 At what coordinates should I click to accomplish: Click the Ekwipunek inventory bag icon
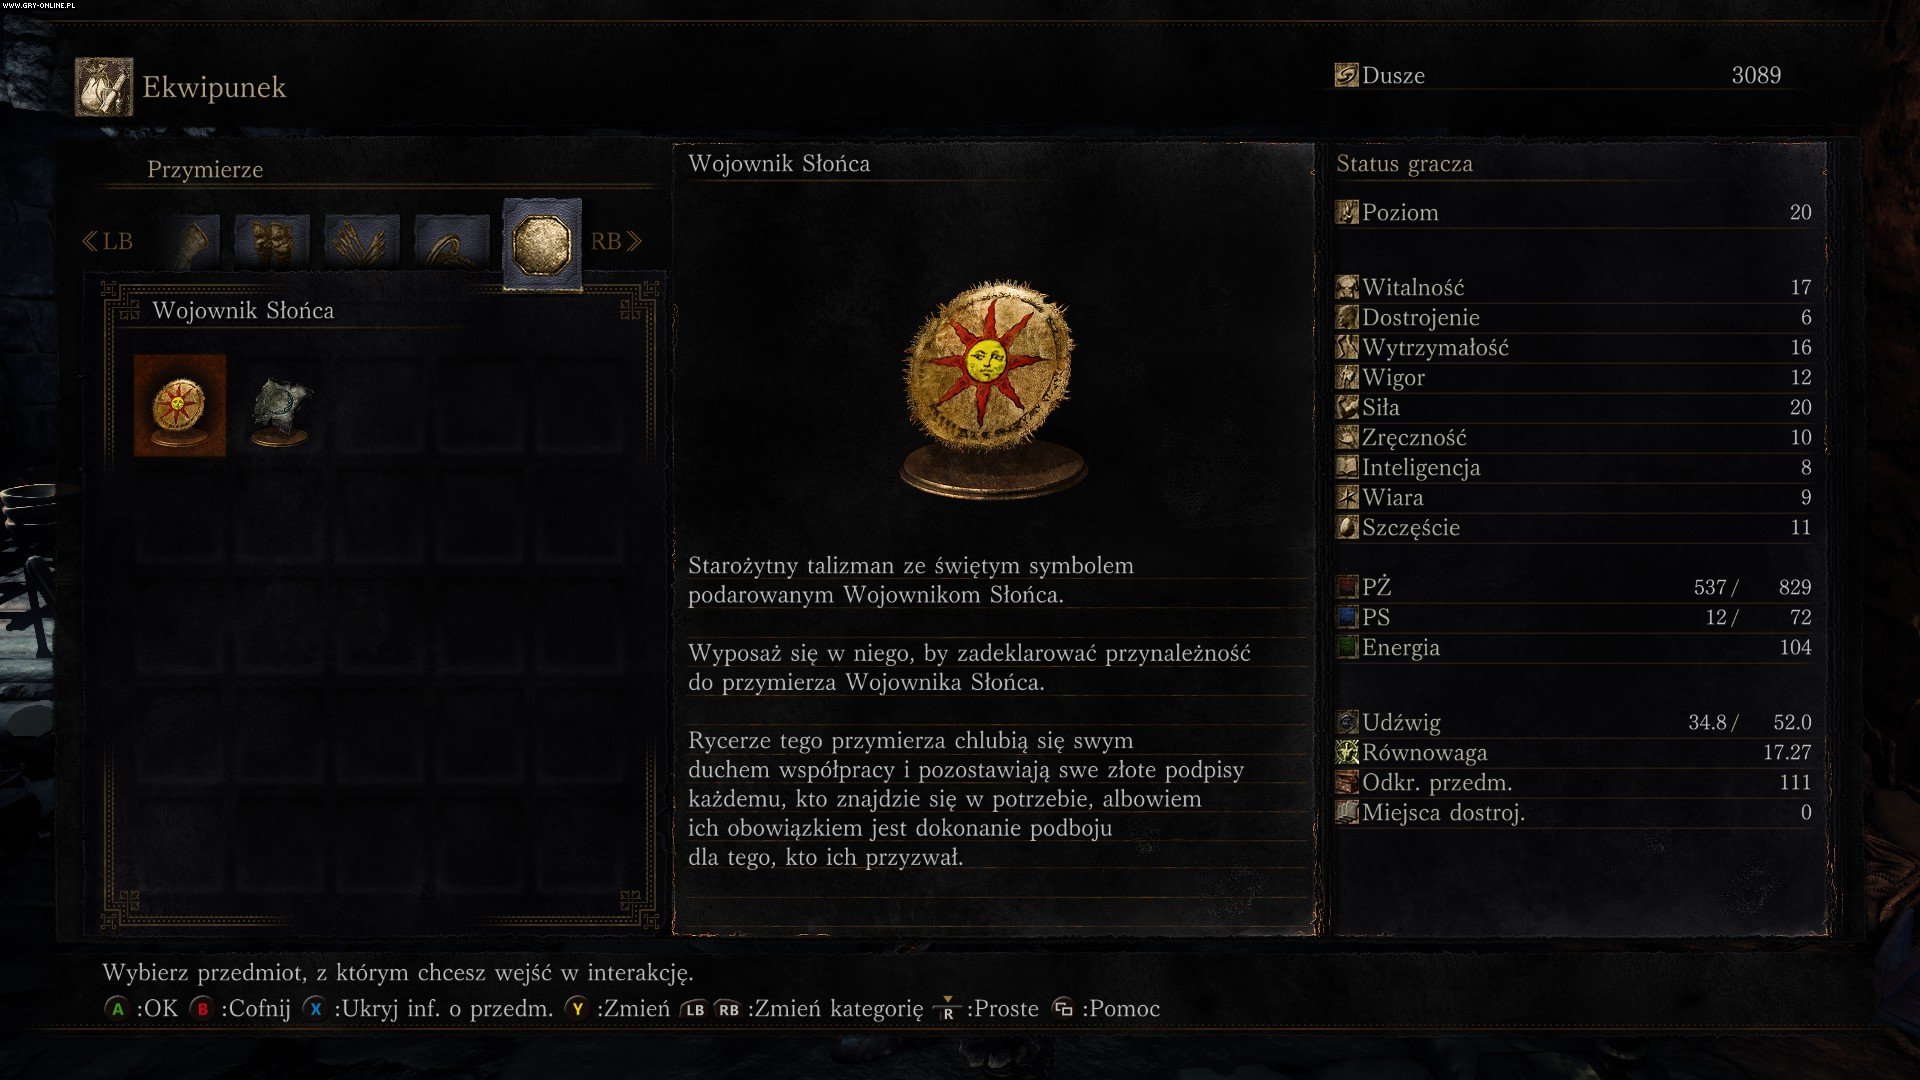point(104,87)
